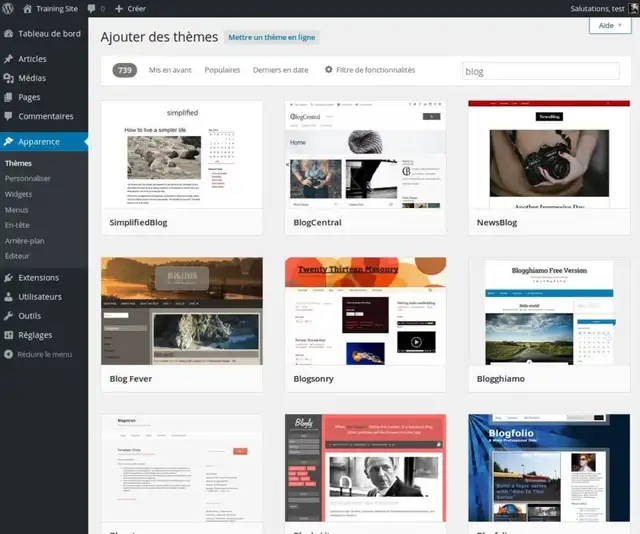Click the 739 results count badge
This screenshot has height=534, width=640.
point(124,70)
